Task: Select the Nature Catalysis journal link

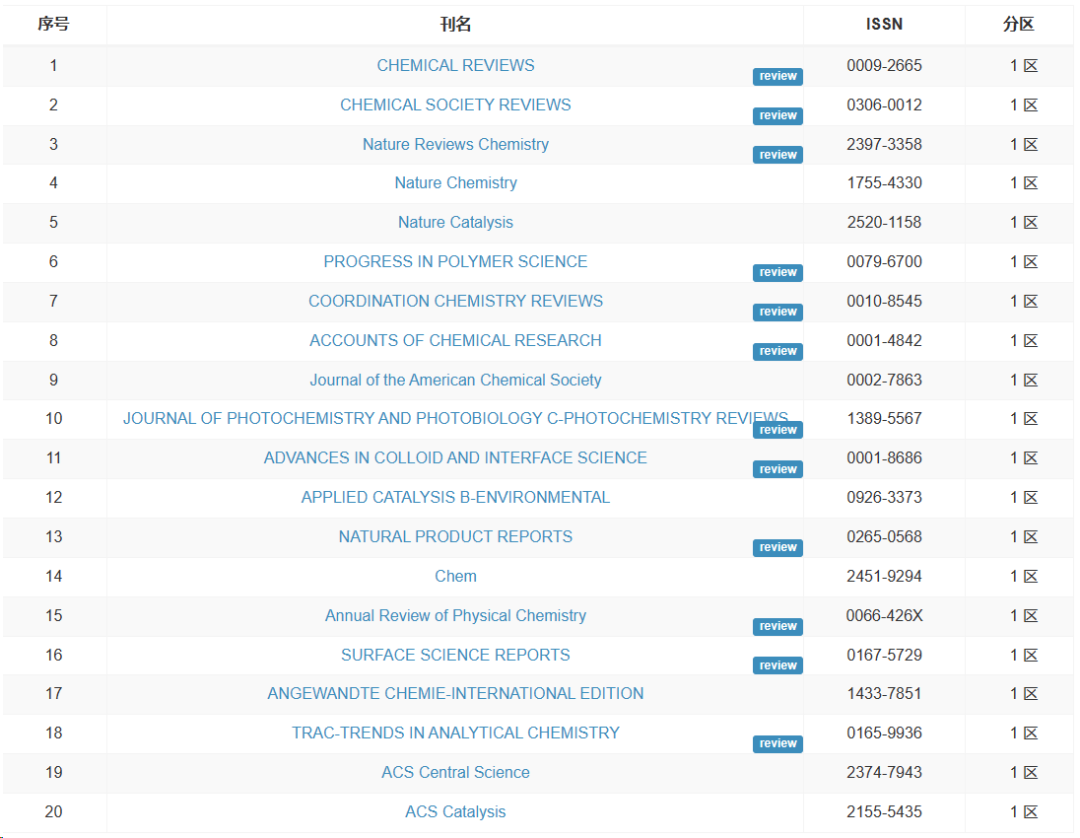Action: click(455, 222)
